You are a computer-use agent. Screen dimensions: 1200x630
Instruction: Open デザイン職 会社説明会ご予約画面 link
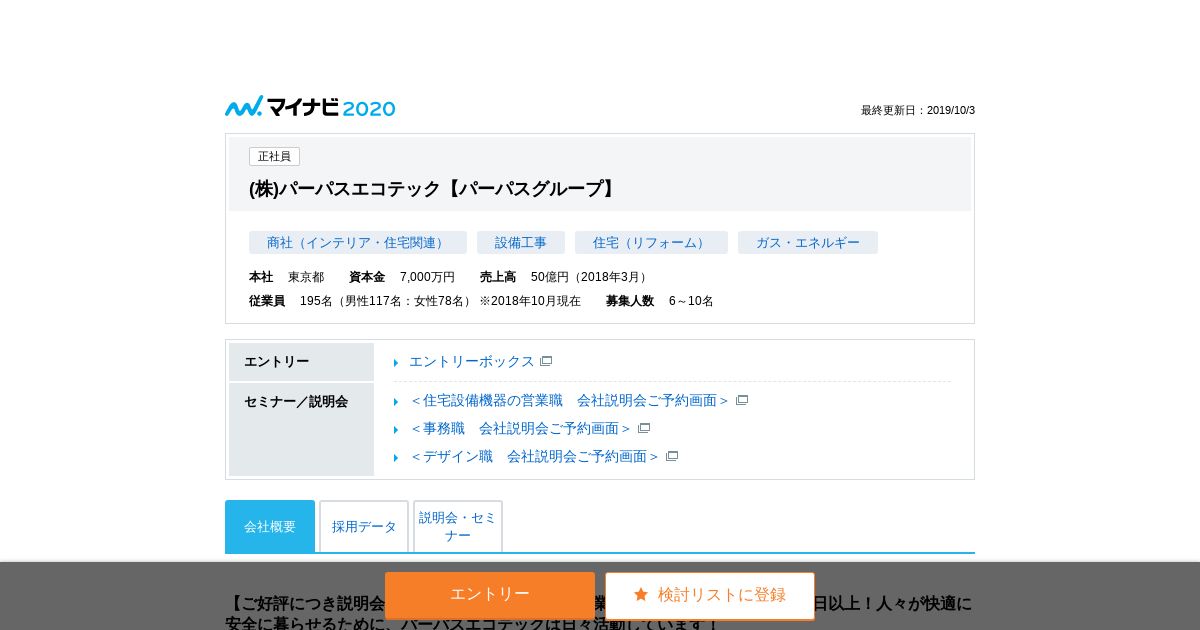[535, 456]
